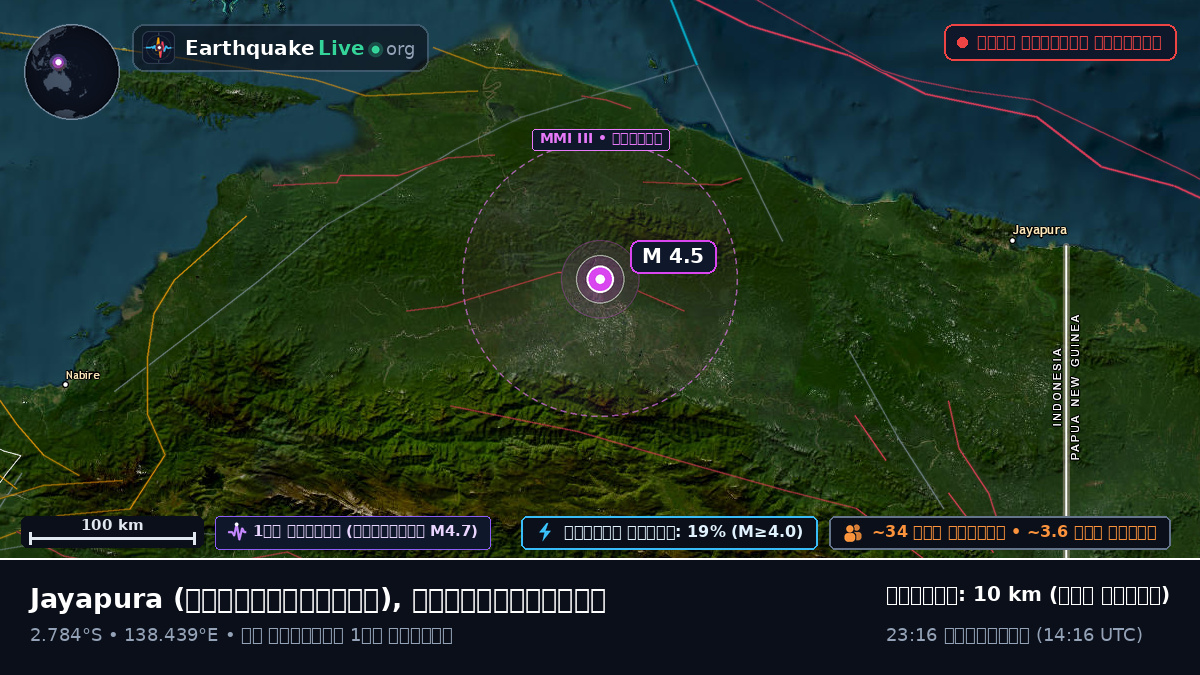
Task: Click the 23:16 (14:16 UTC) time text
Action: point(1014,635)
